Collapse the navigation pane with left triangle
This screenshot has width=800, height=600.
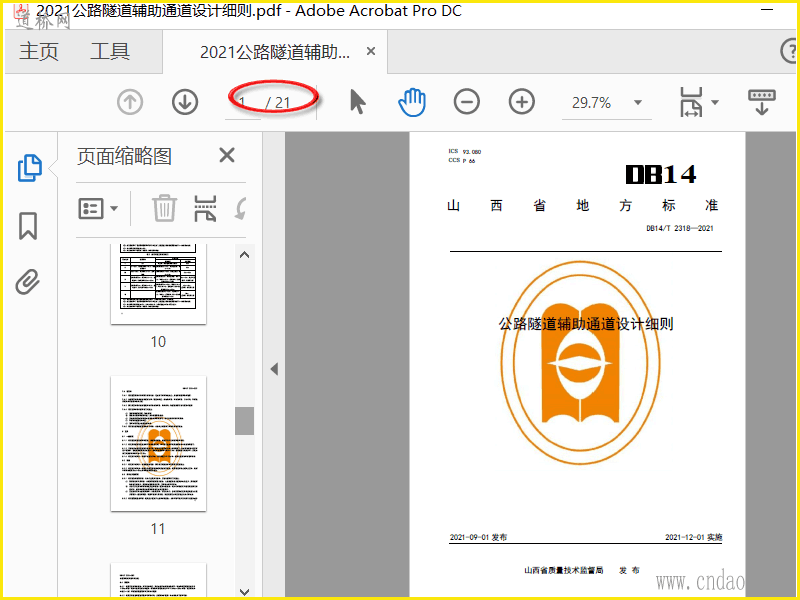(x=274, y=369)
